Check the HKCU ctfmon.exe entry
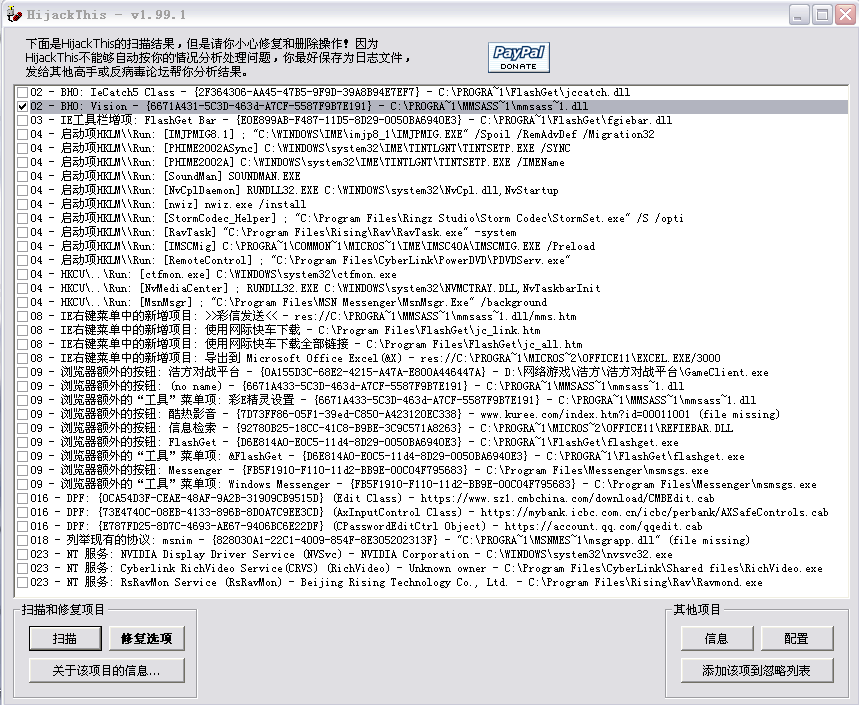Image resolution: width=859 pixels, height=705 pixels. click(x=22, y=274)
